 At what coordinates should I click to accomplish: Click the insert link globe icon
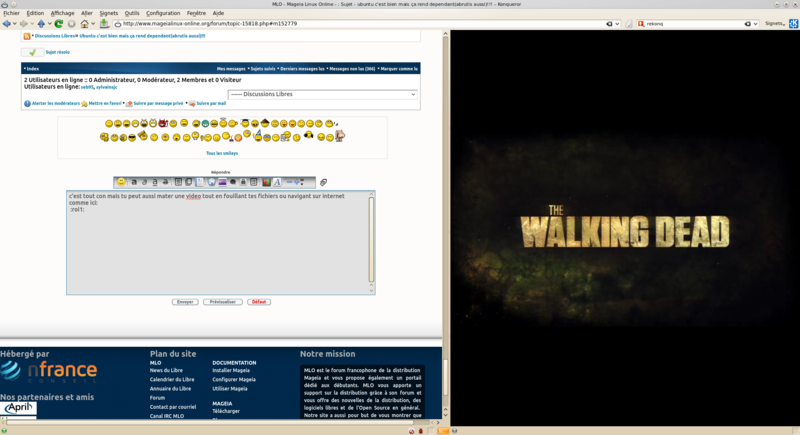[212, 182]
